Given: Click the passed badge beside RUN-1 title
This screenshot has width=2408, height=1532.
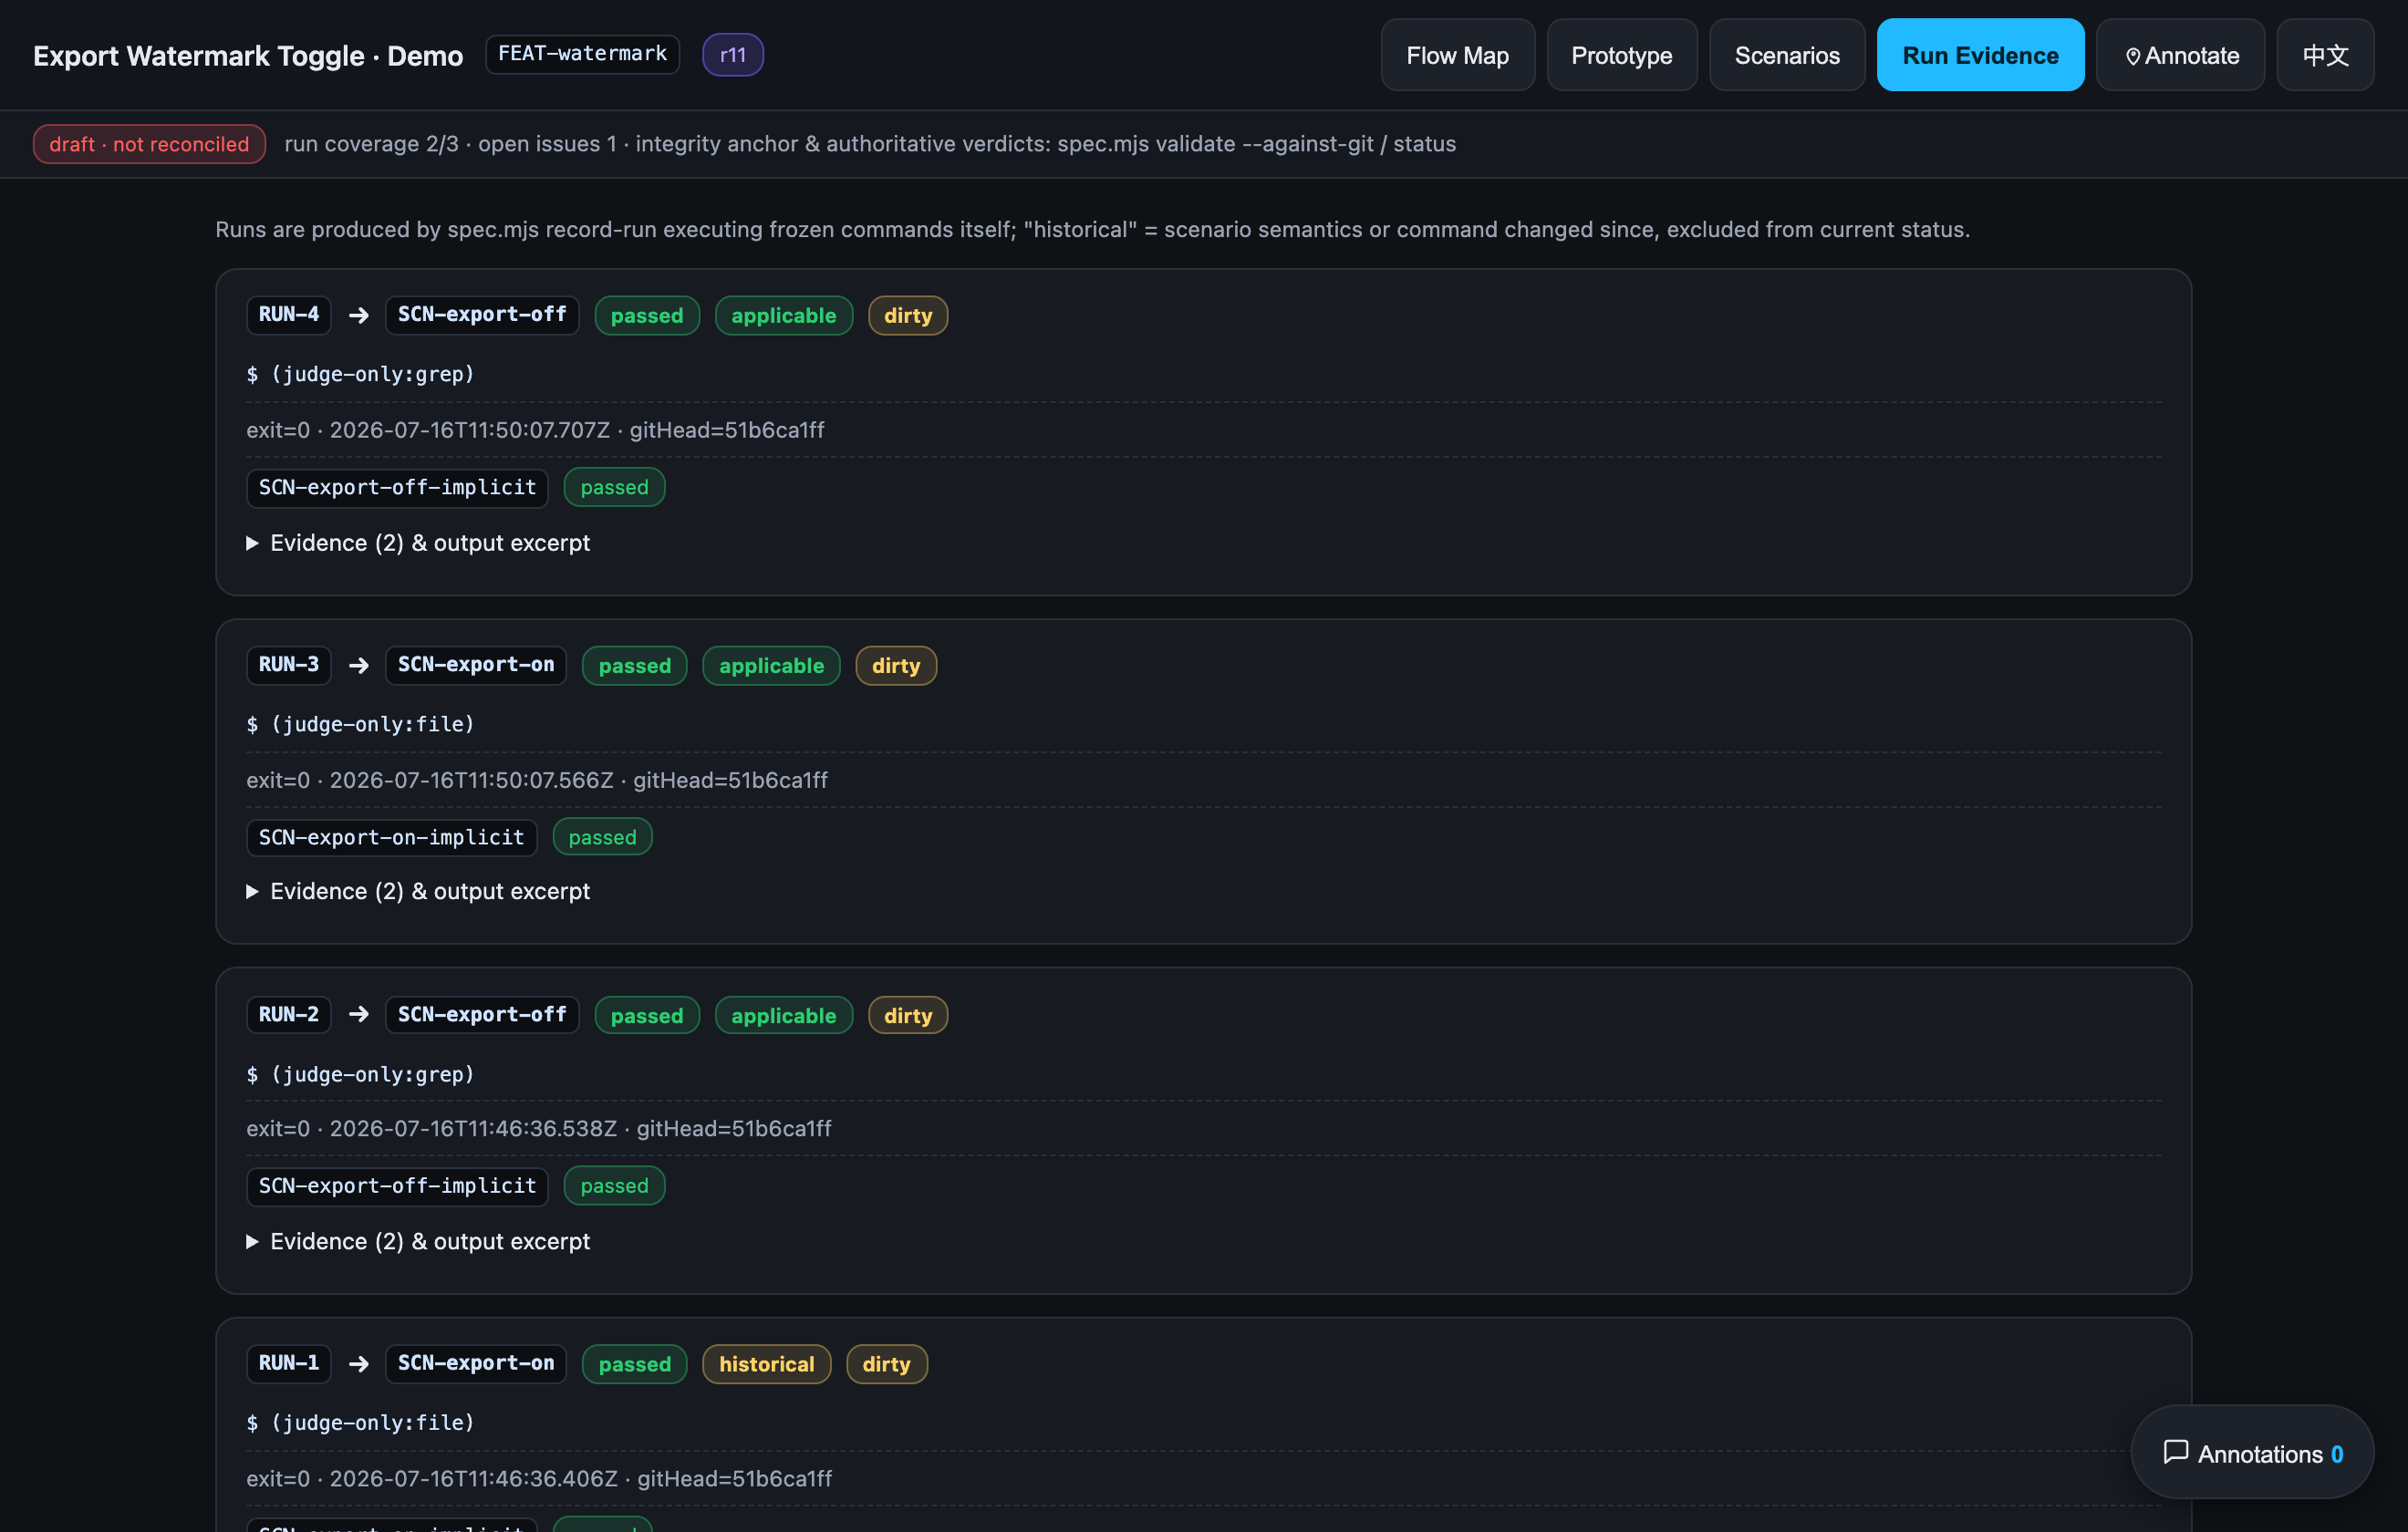Looking at the screenshot, I should (x=634, y=1364).
